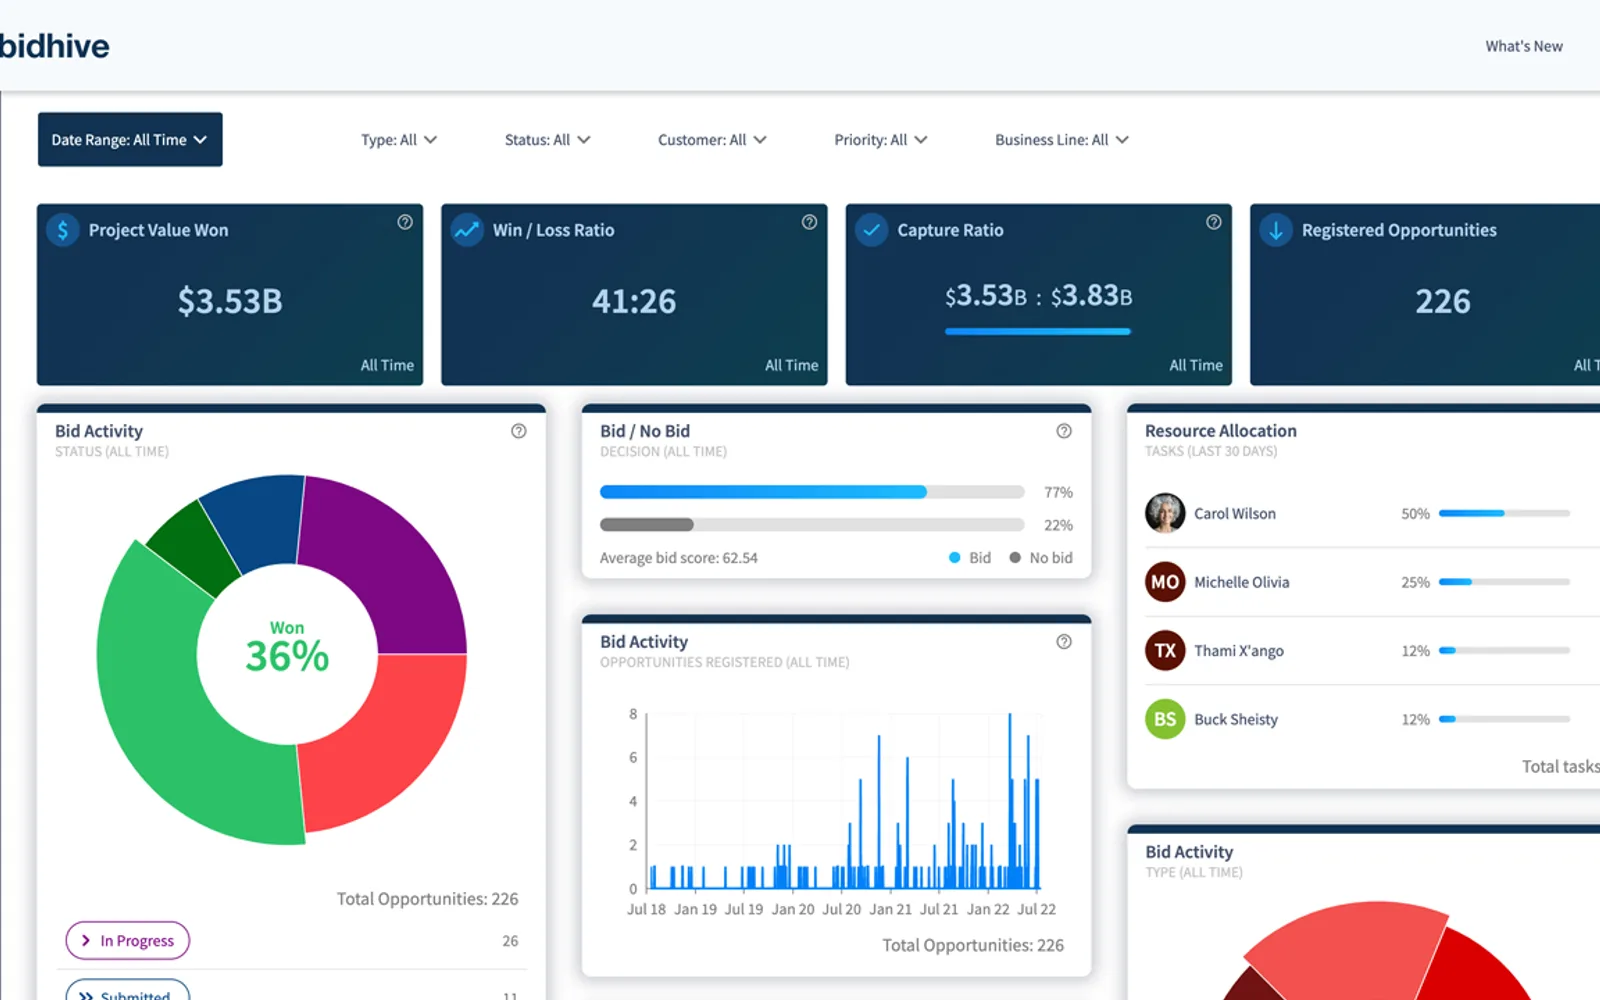Click the bidhive logo
The width and height of the screenshot is (1600, 1000).
click(54, 46)
